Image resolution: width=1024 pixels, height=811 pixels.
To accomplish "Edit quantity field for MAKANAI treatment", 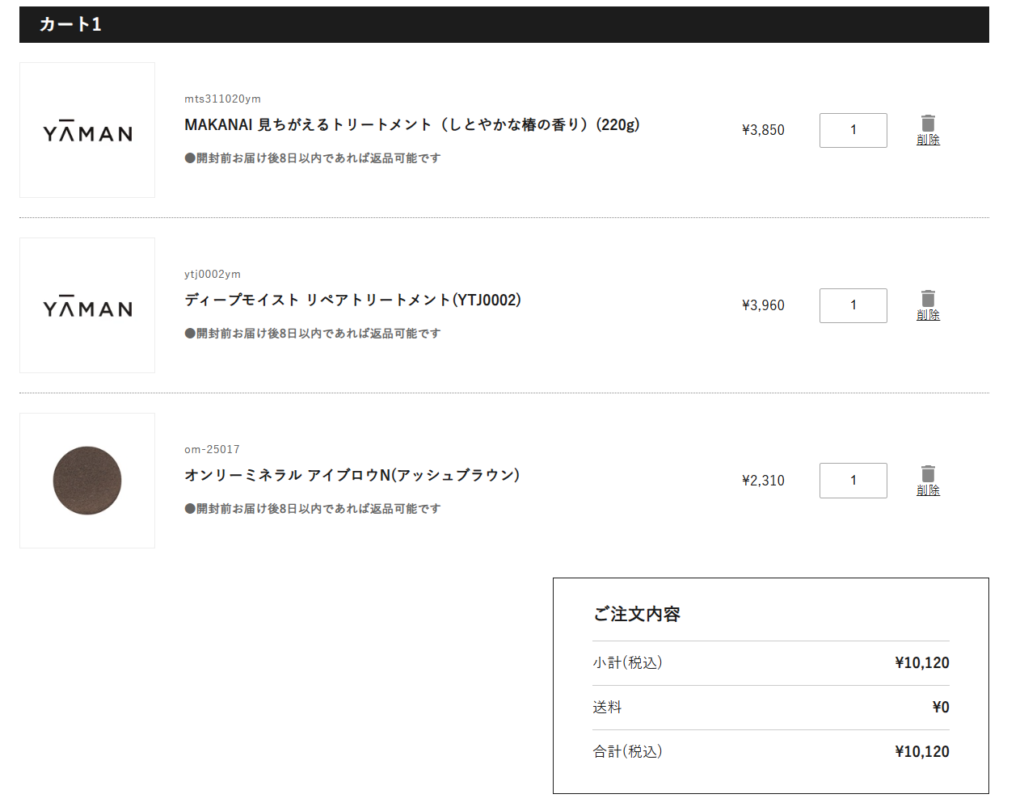I will click(x=853, y=130).
